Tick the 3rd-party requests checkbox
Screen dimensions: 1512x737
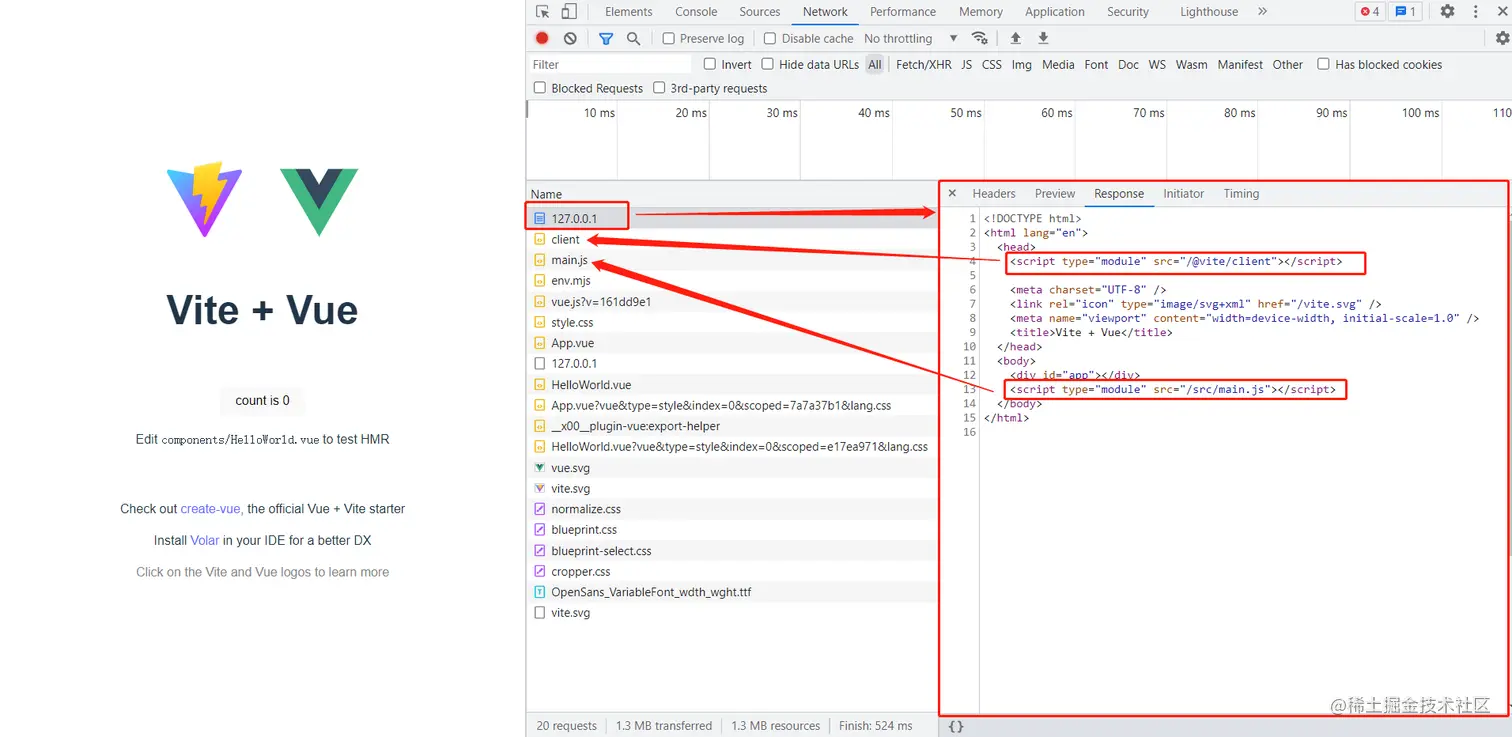point(659,88)
